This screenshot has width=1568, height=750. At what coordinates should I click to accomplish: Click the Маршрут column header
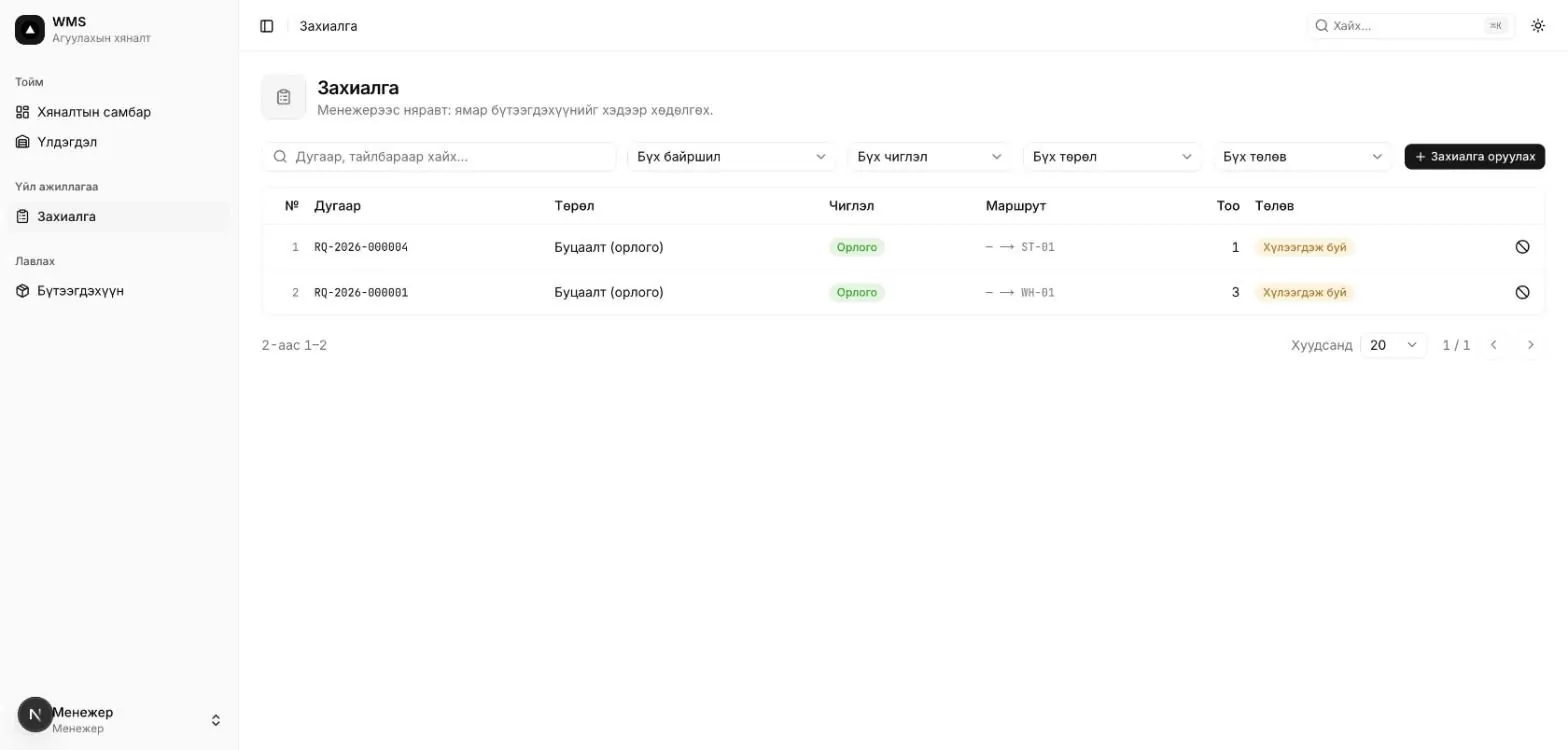point(1016,206)
